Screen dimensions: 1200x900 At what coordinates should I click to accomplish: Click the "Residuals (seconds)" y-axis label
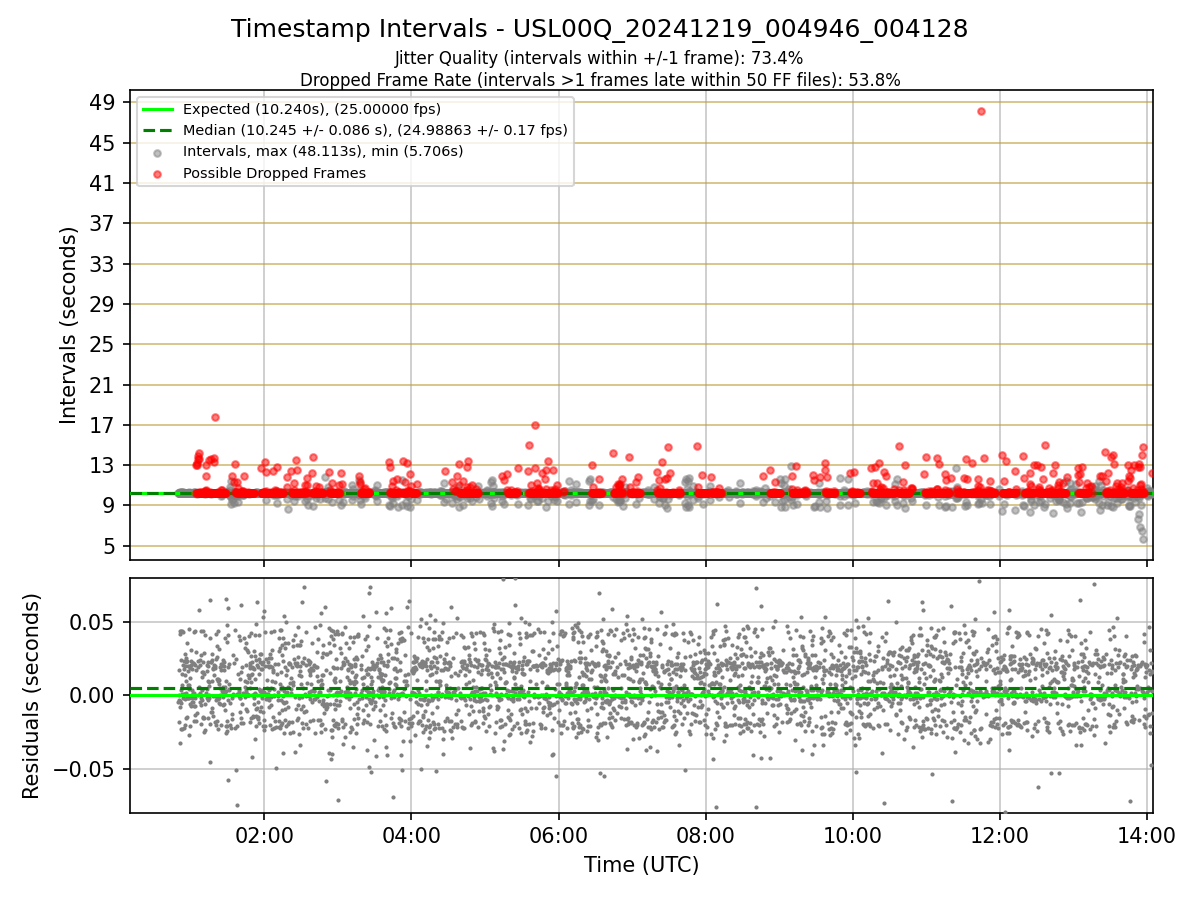(x=31, y=696)
